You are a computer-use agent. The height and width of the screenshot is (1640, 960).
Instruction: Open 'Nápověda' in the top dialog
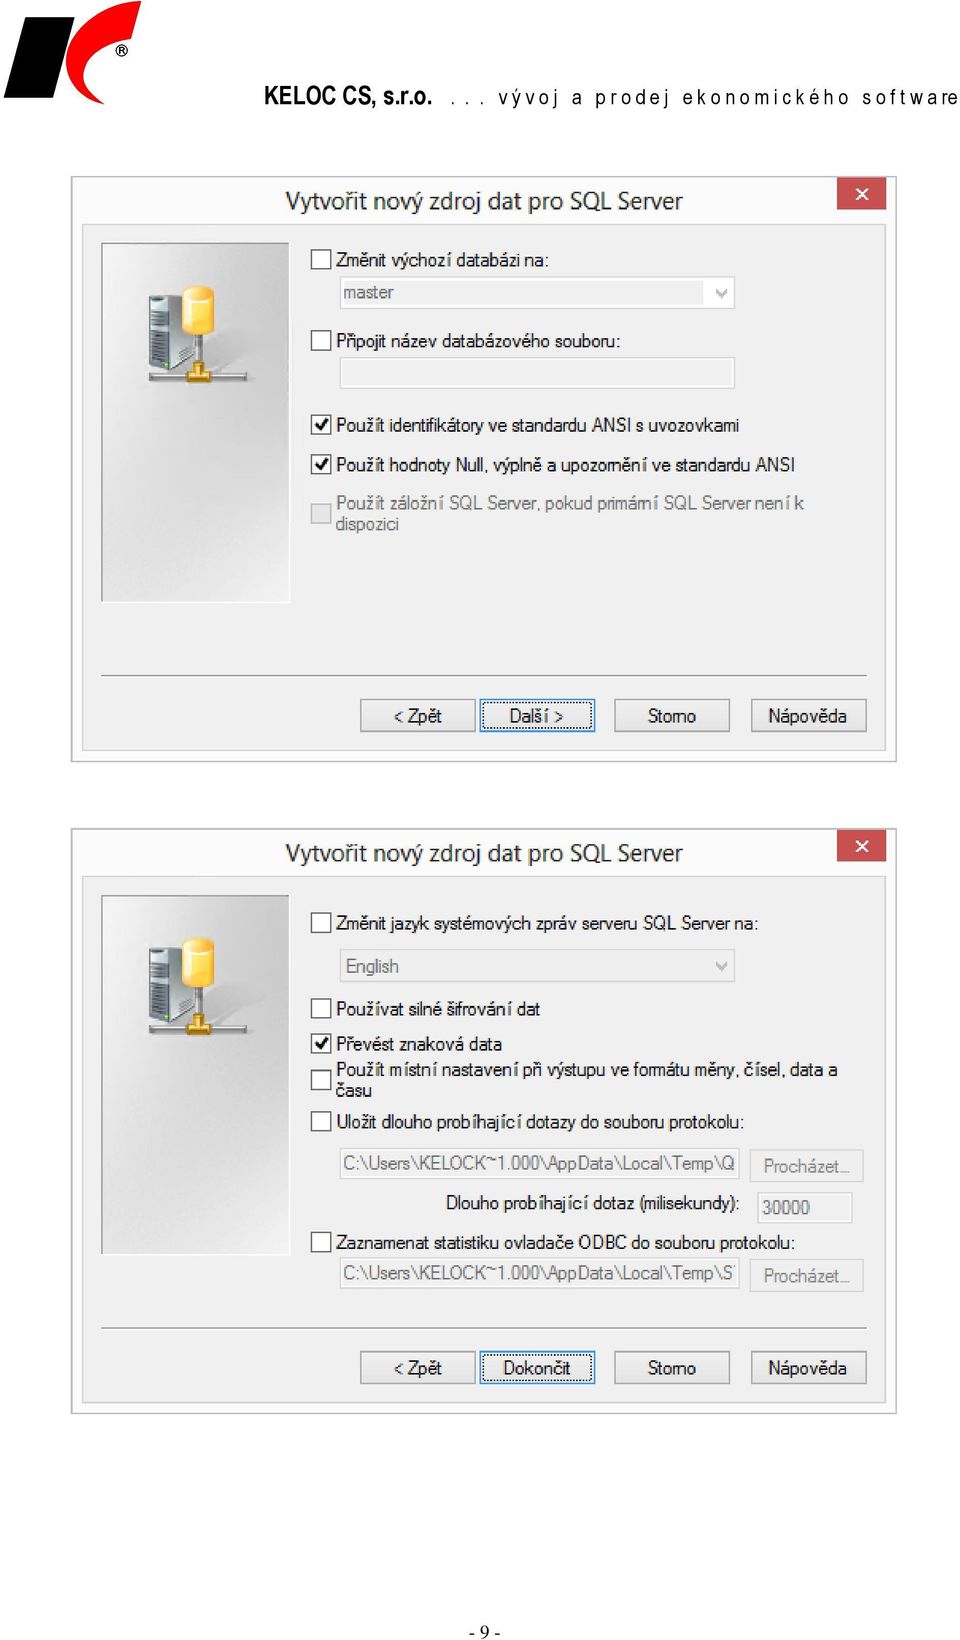808,716
